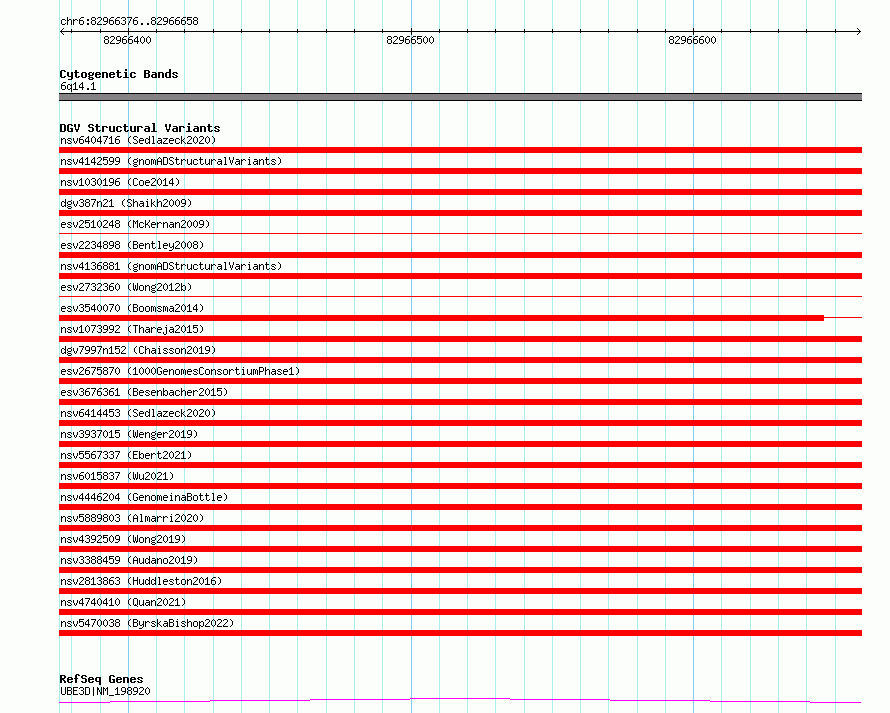The width and height of the screenshot is (890, 713).
Task: Click the red bar under nsv6404716
Action: 460,150
